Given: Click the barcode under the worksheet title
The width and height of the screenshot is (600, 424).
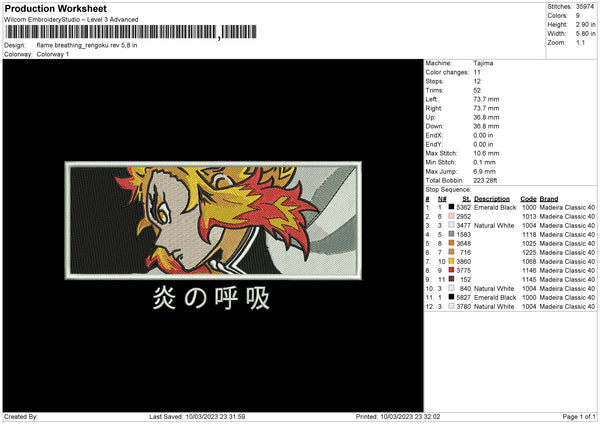Looking at the screenshot, I should (130, 32).
